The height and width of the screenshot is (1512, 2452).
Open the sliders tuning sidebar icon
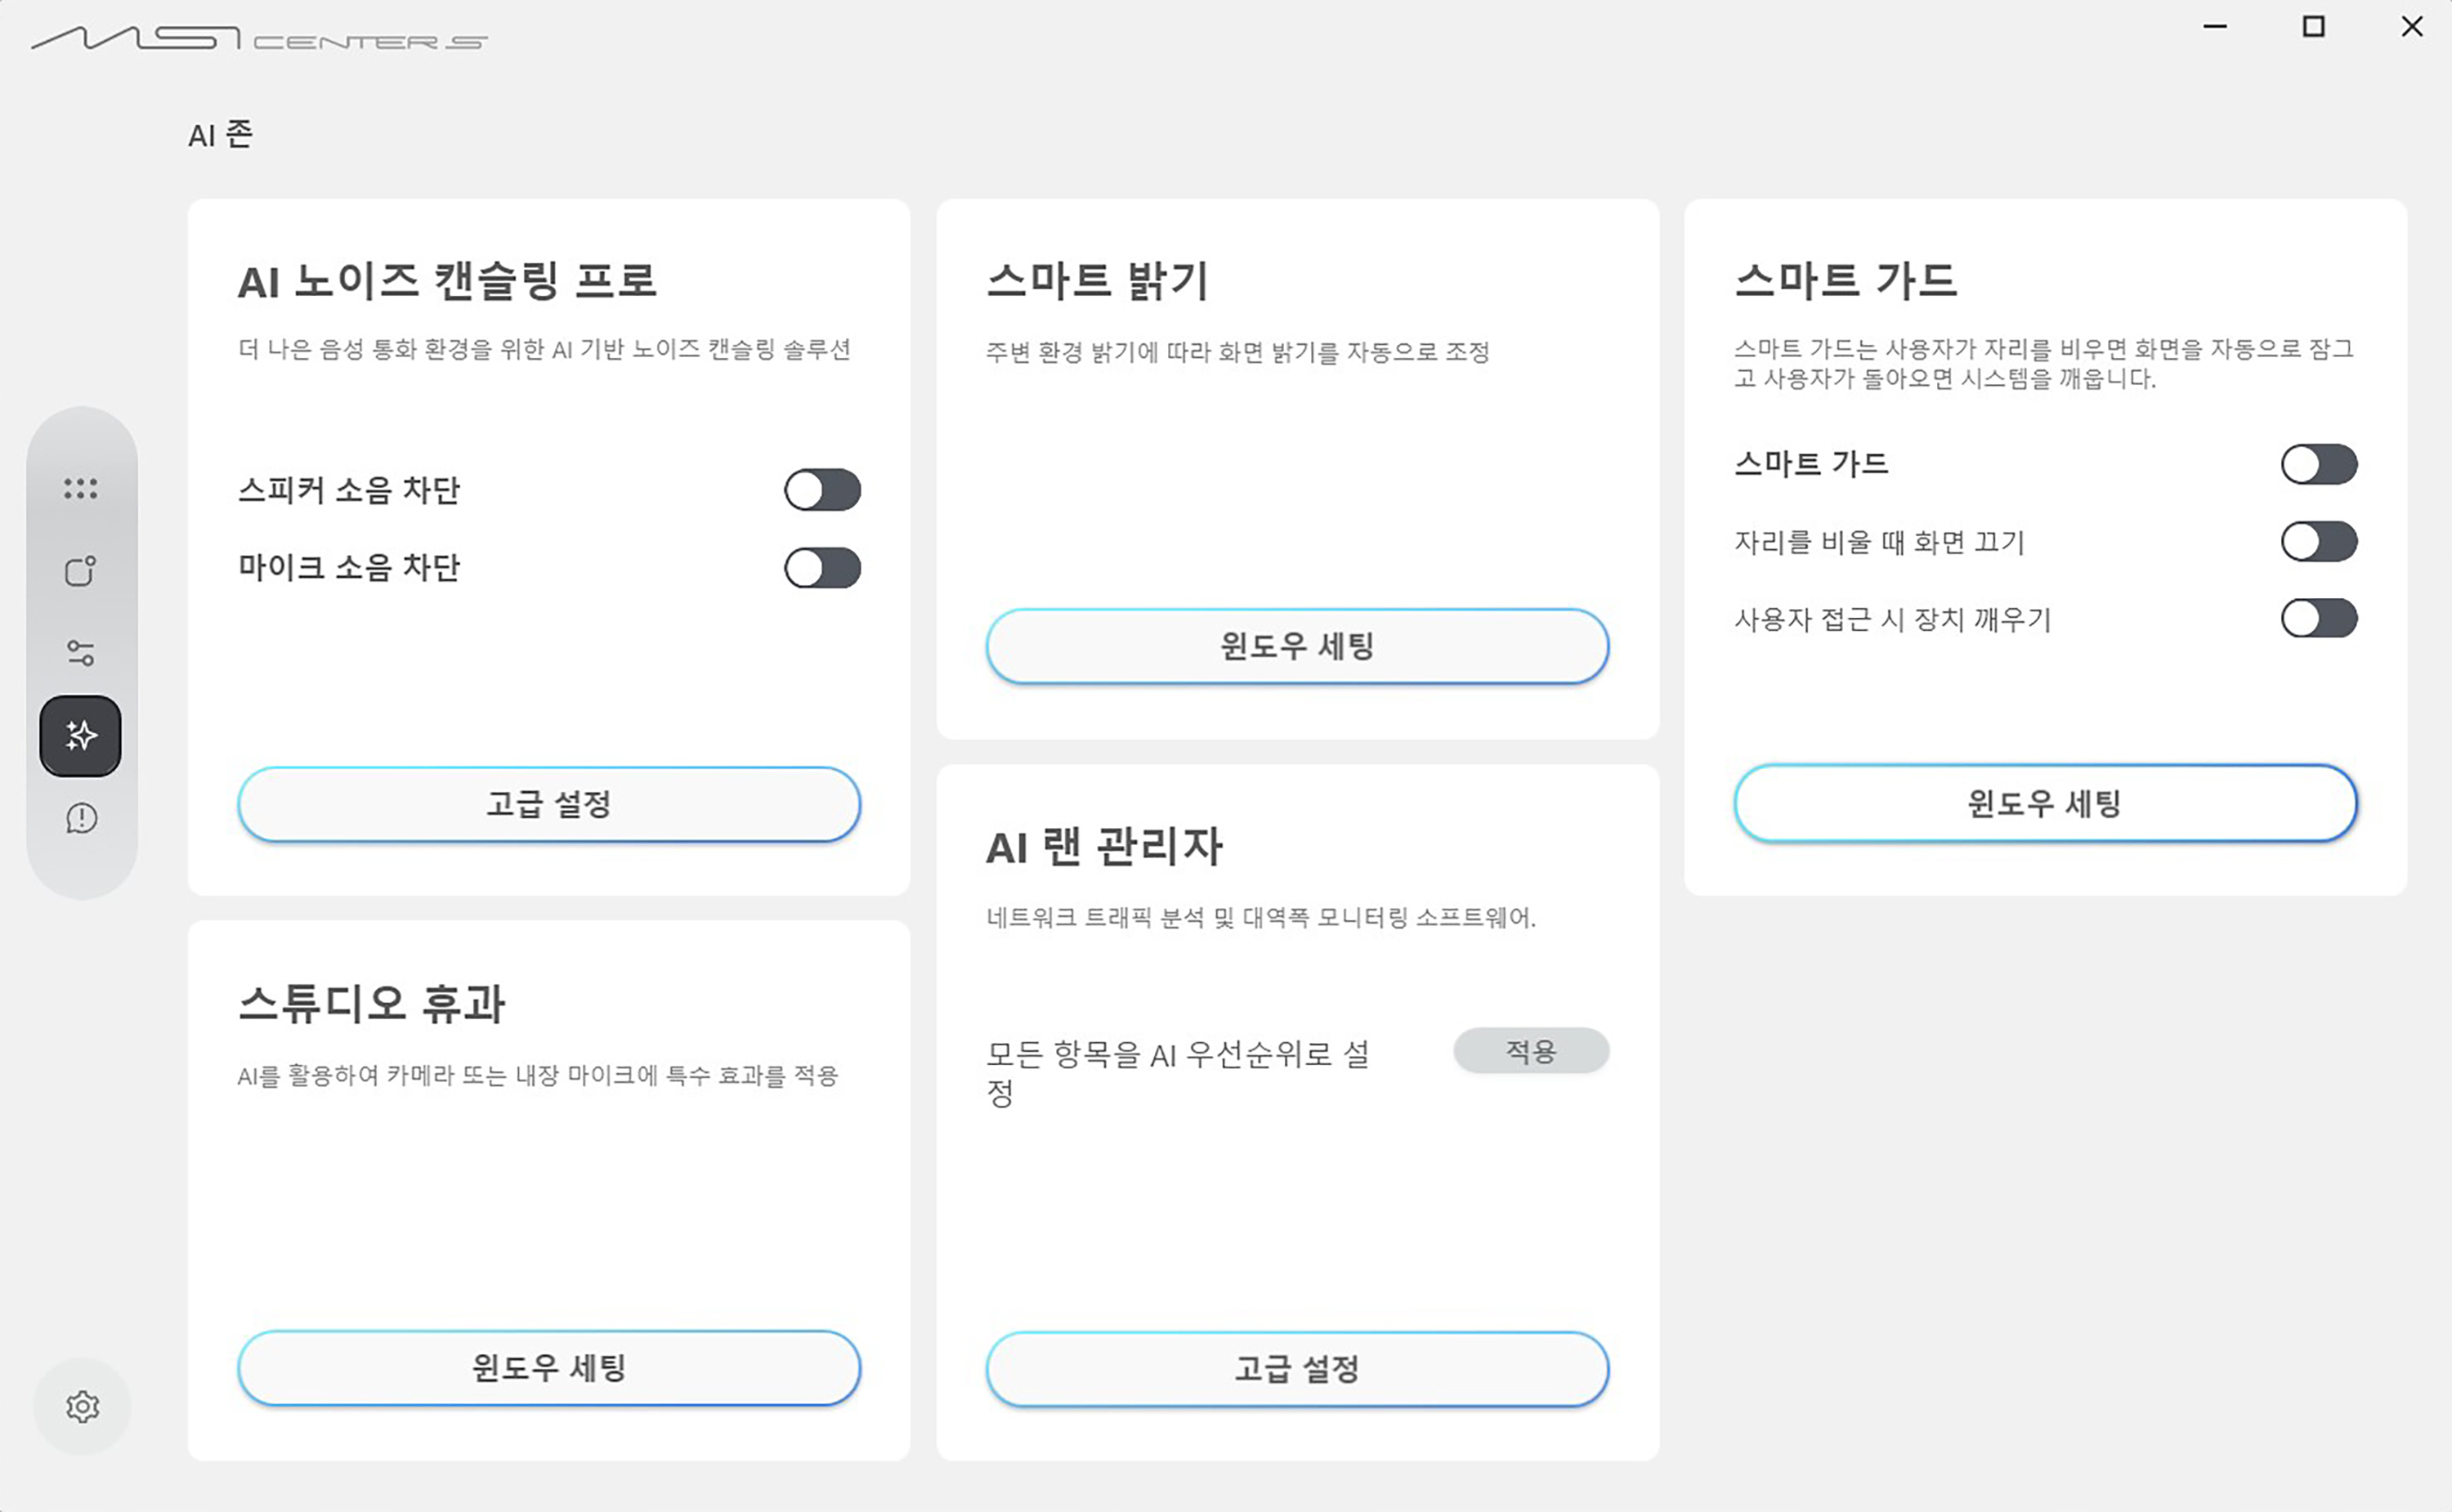pyautogui.click(x=81, y=653)
